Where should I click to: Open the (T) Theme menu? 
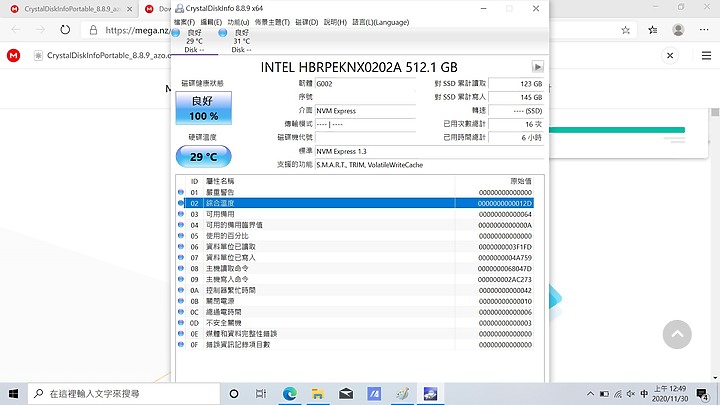pyautogui.click(x=272, y=22)
